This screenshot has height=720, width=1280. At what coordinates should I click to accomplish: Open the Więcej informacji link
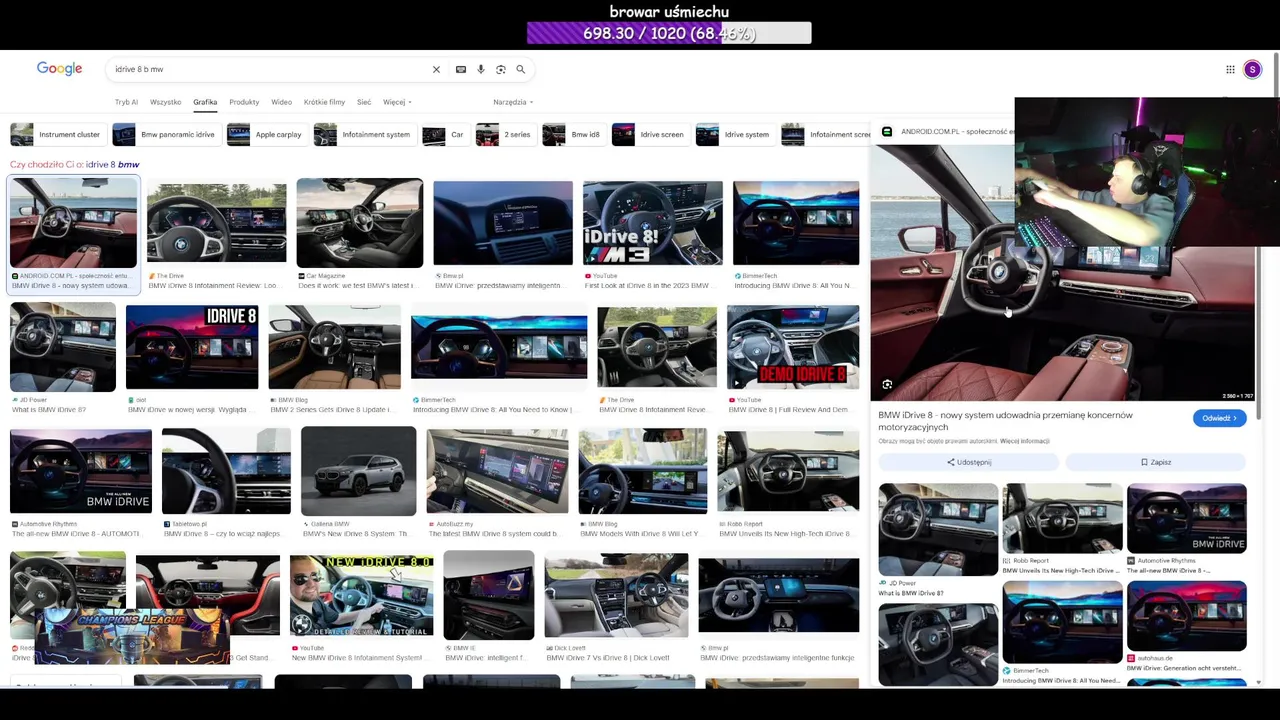pyautogui.click(x=1024, y=441)
